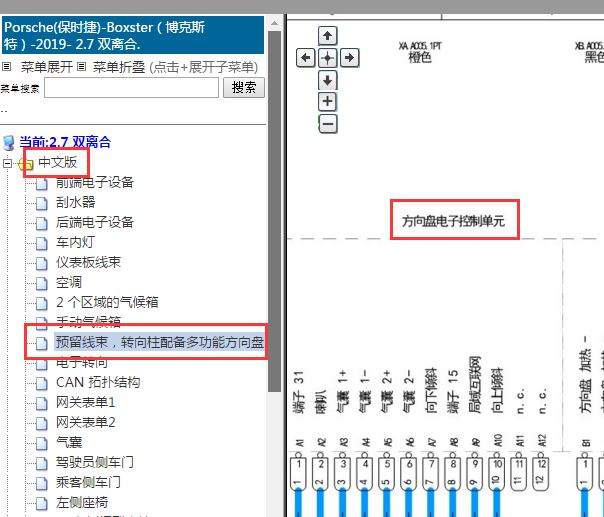This screenshot has height=517, width=604.
Task: Click the 喇叭 pin label
Action: pos(321,402)
